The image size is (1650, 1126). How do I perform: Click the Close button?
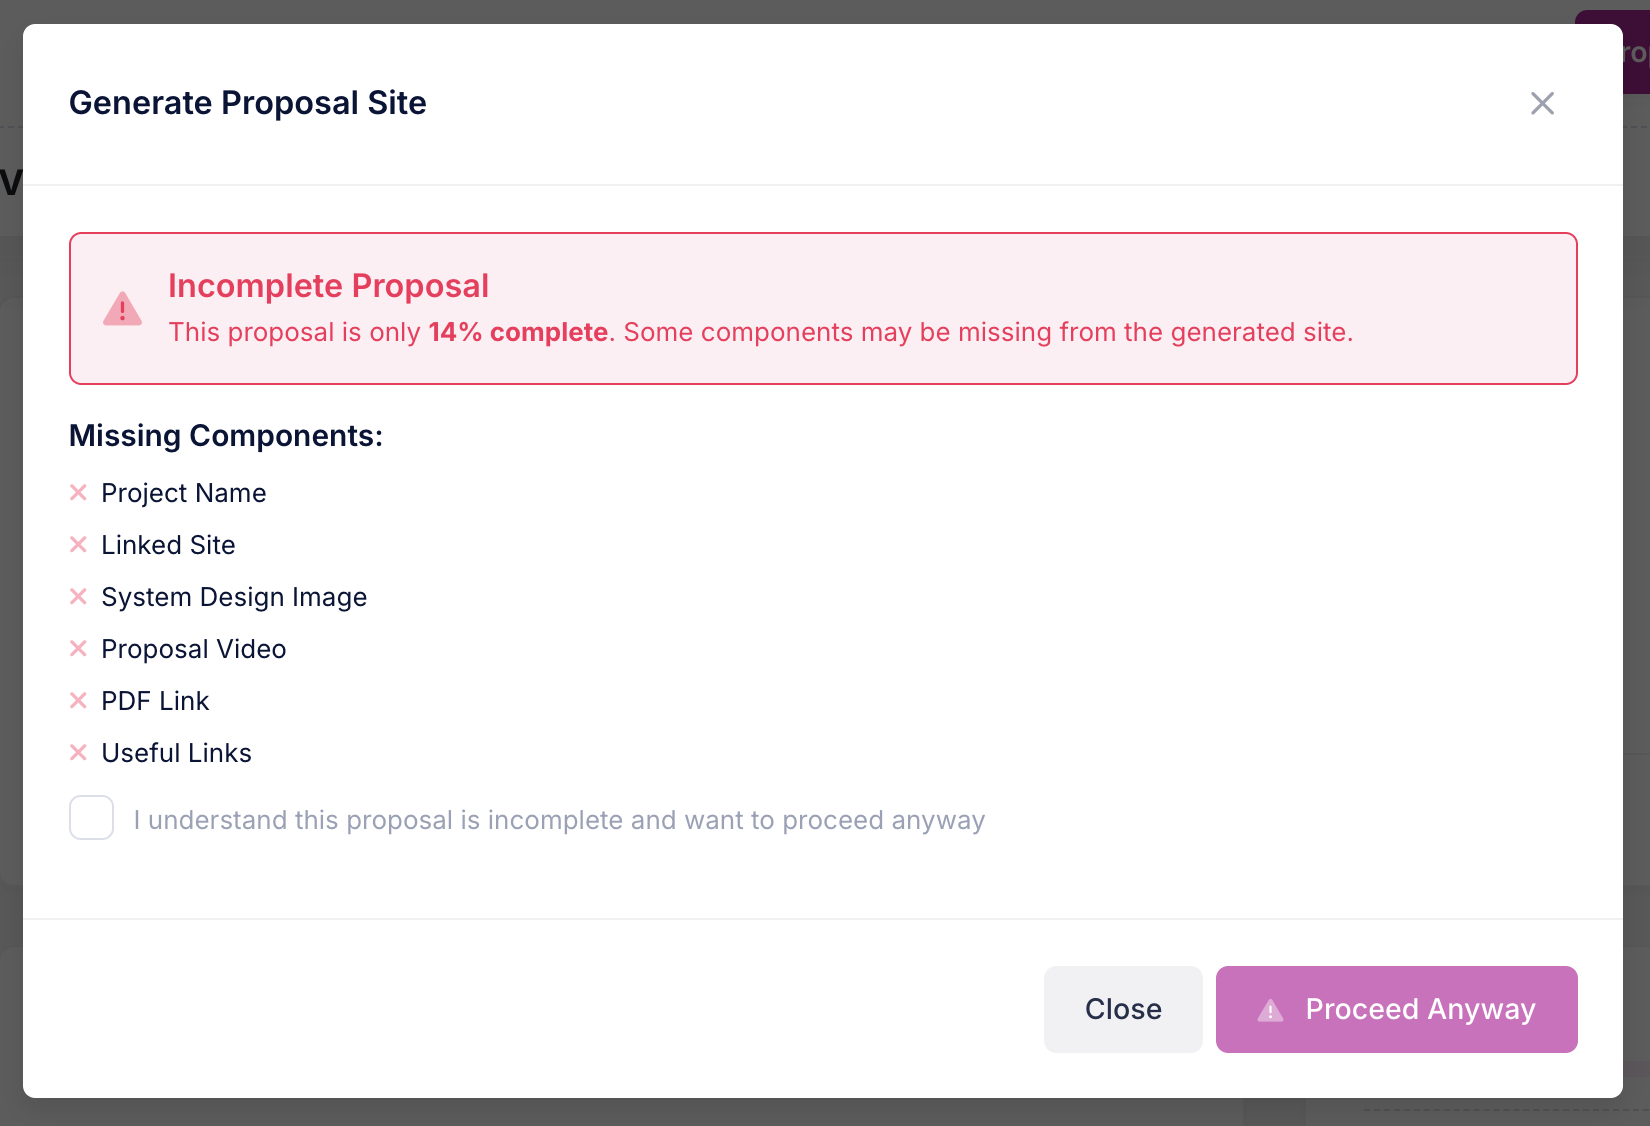click(1122, 1009)
